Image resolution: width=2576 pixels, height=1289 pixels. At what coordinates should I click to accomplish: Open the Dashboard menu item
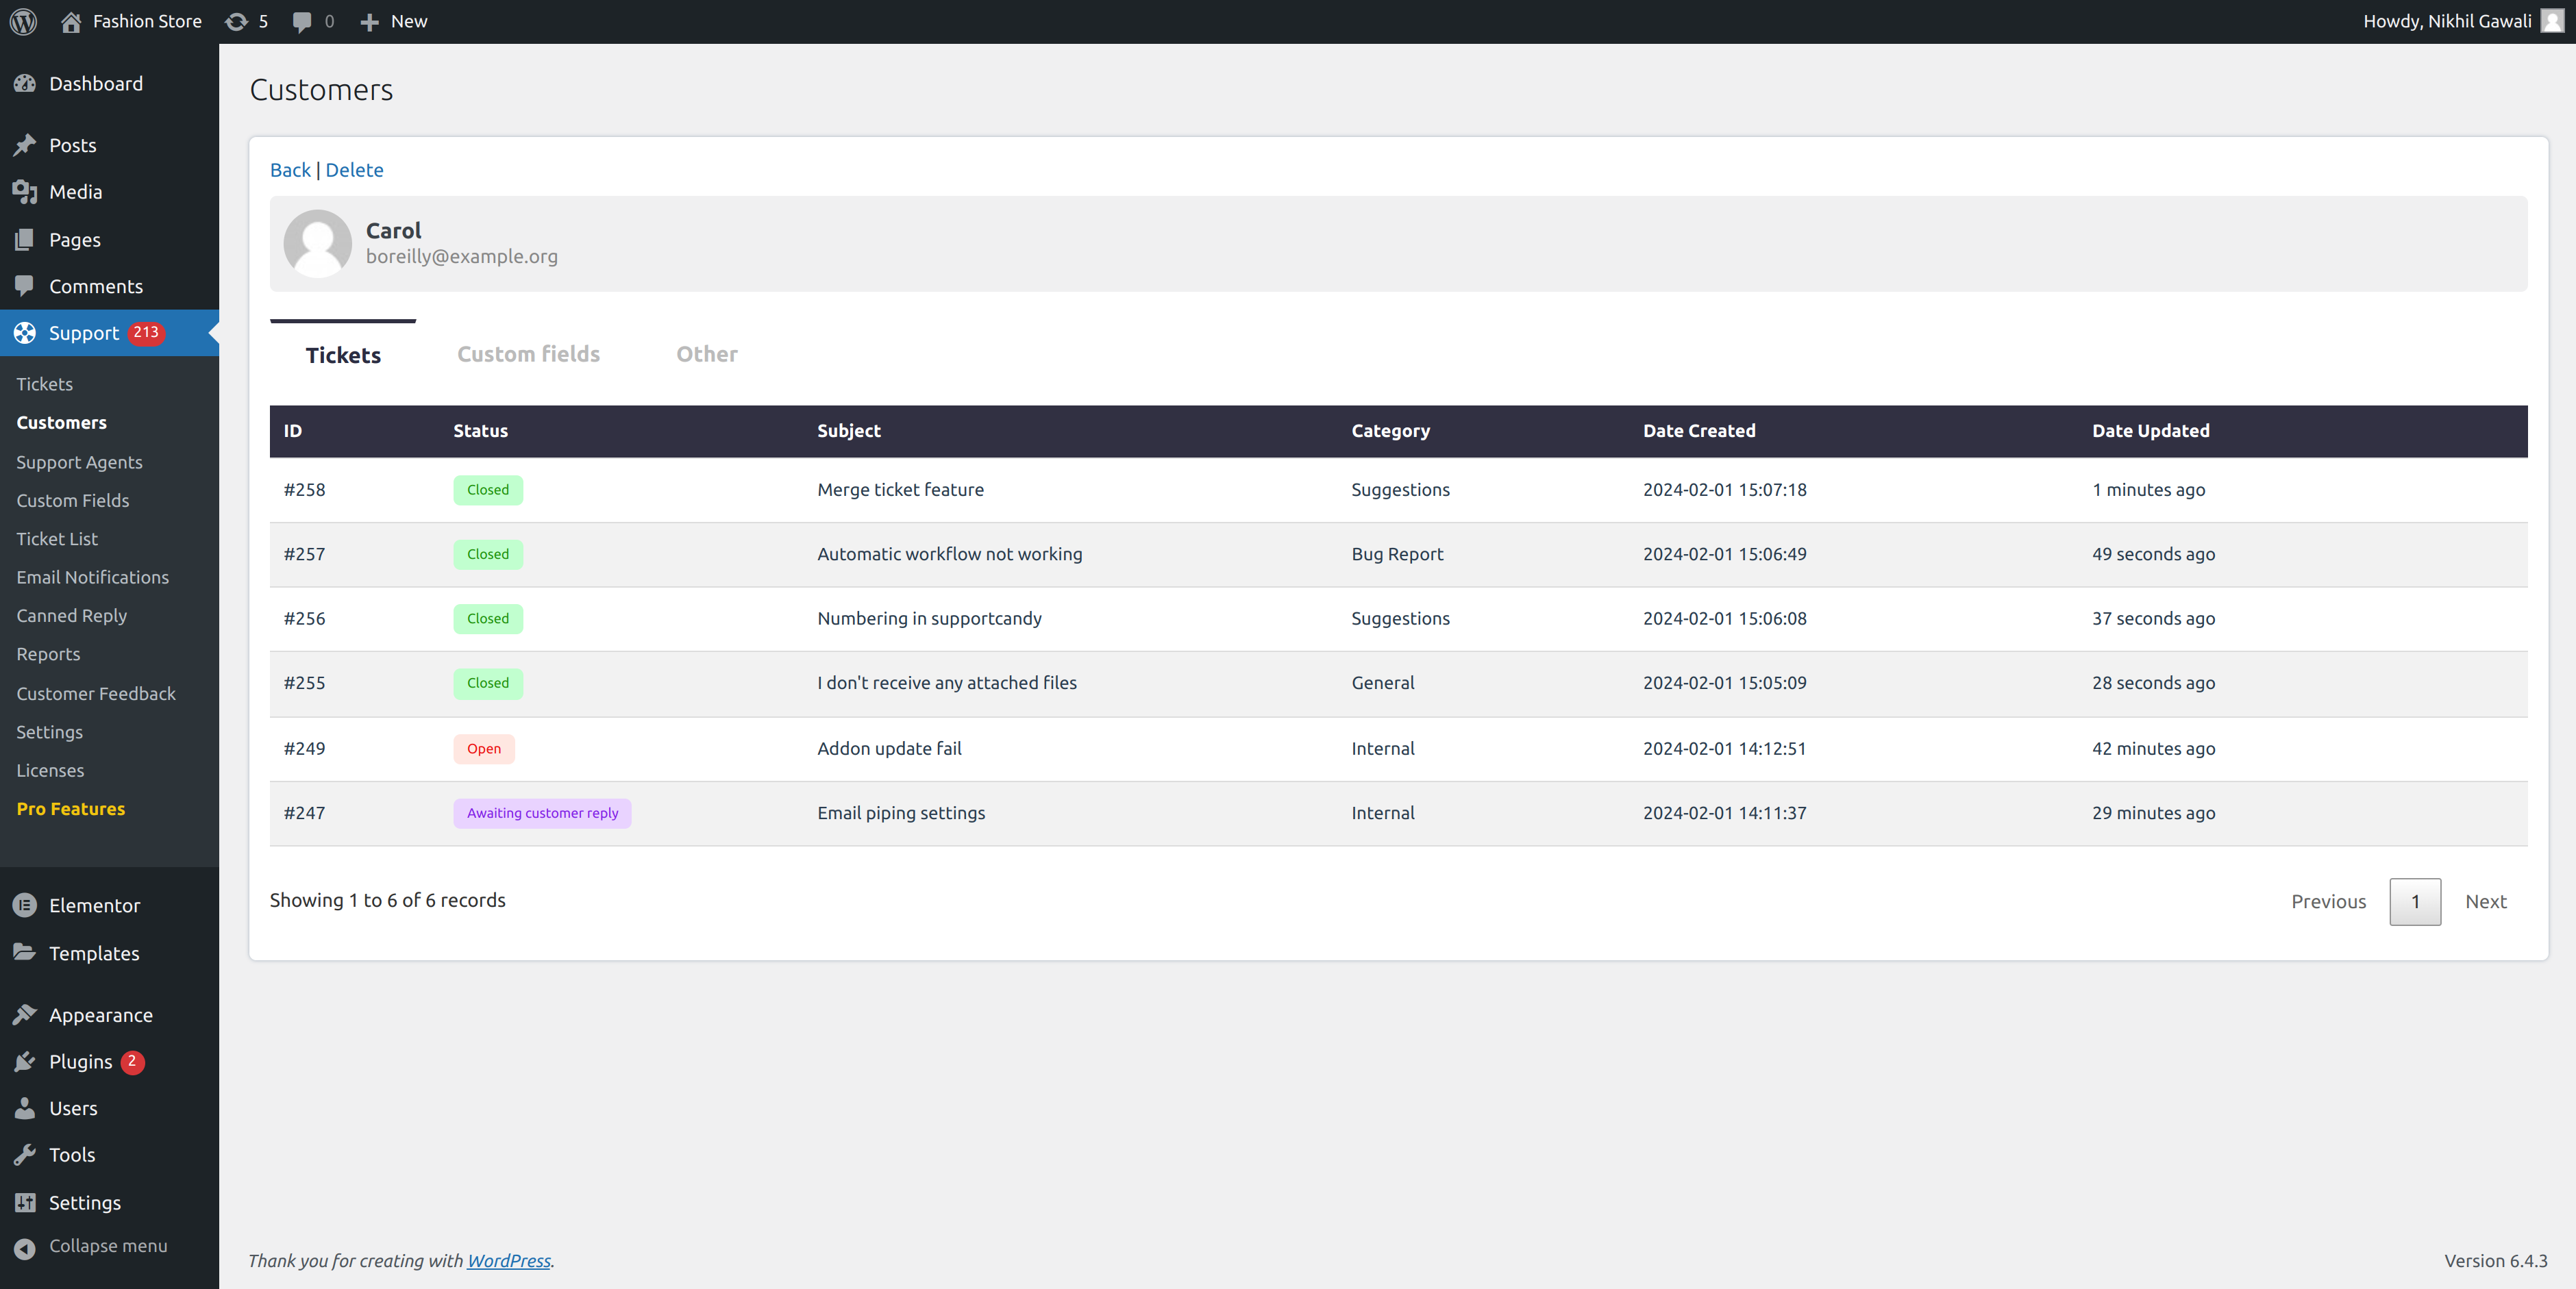(x=95, y=82)
